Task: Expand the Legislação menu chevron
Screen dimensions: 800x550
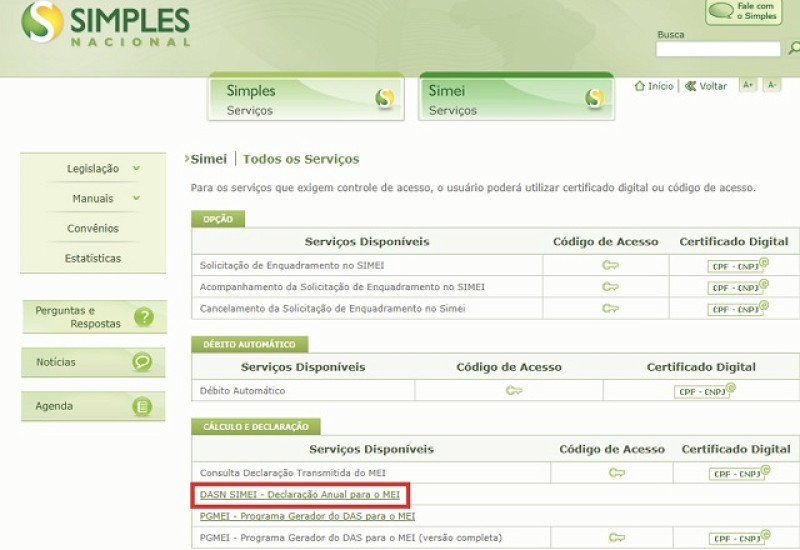Action: click(x=136, y=168)
